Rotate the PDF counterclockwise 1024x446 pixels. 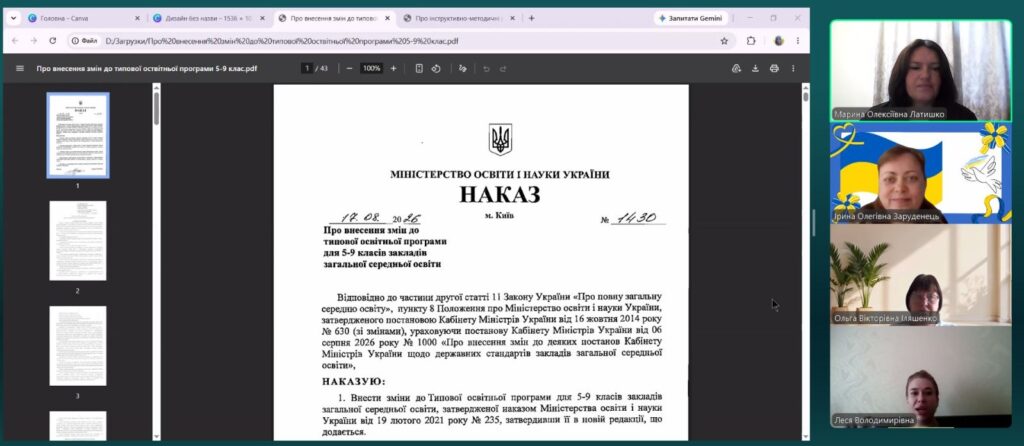tap(436, 68)
